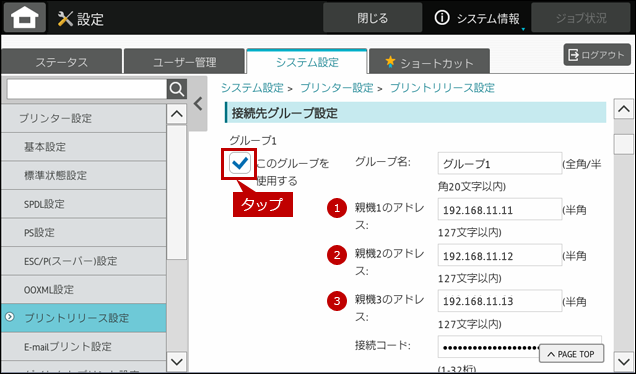The width and height of the screenshot is (636, 374).
Task: Open the システム情報 dropdown
Action: [477, 18]
